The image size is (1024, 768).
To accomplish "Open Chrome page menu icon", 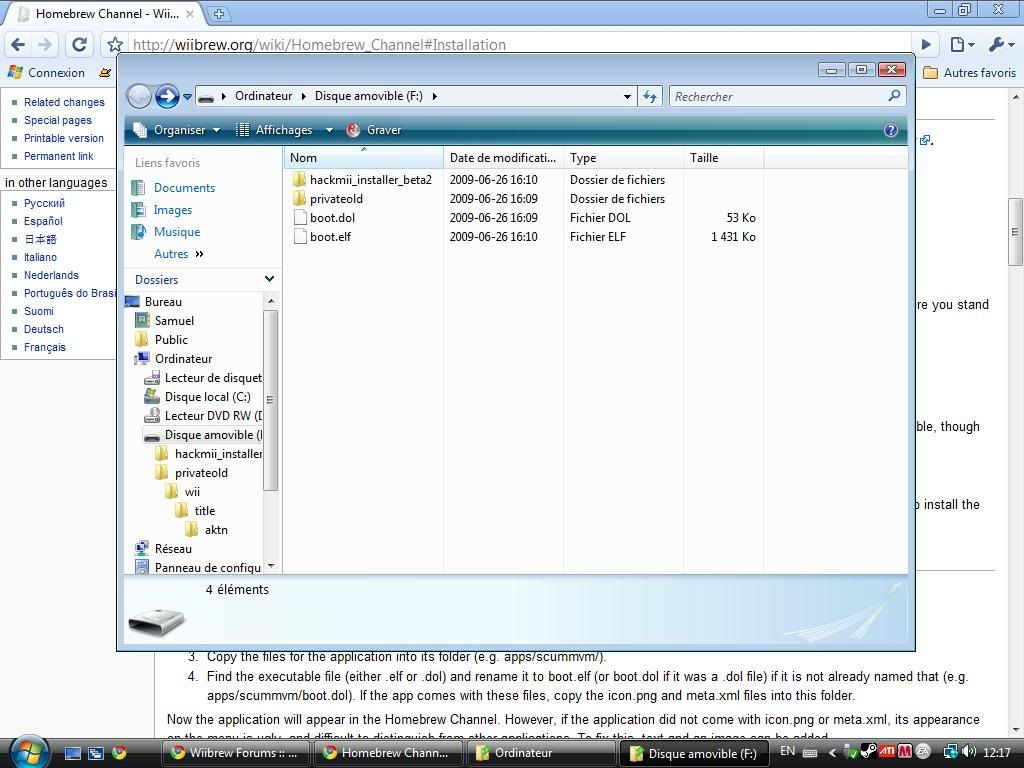I will [x=962, y=44].
